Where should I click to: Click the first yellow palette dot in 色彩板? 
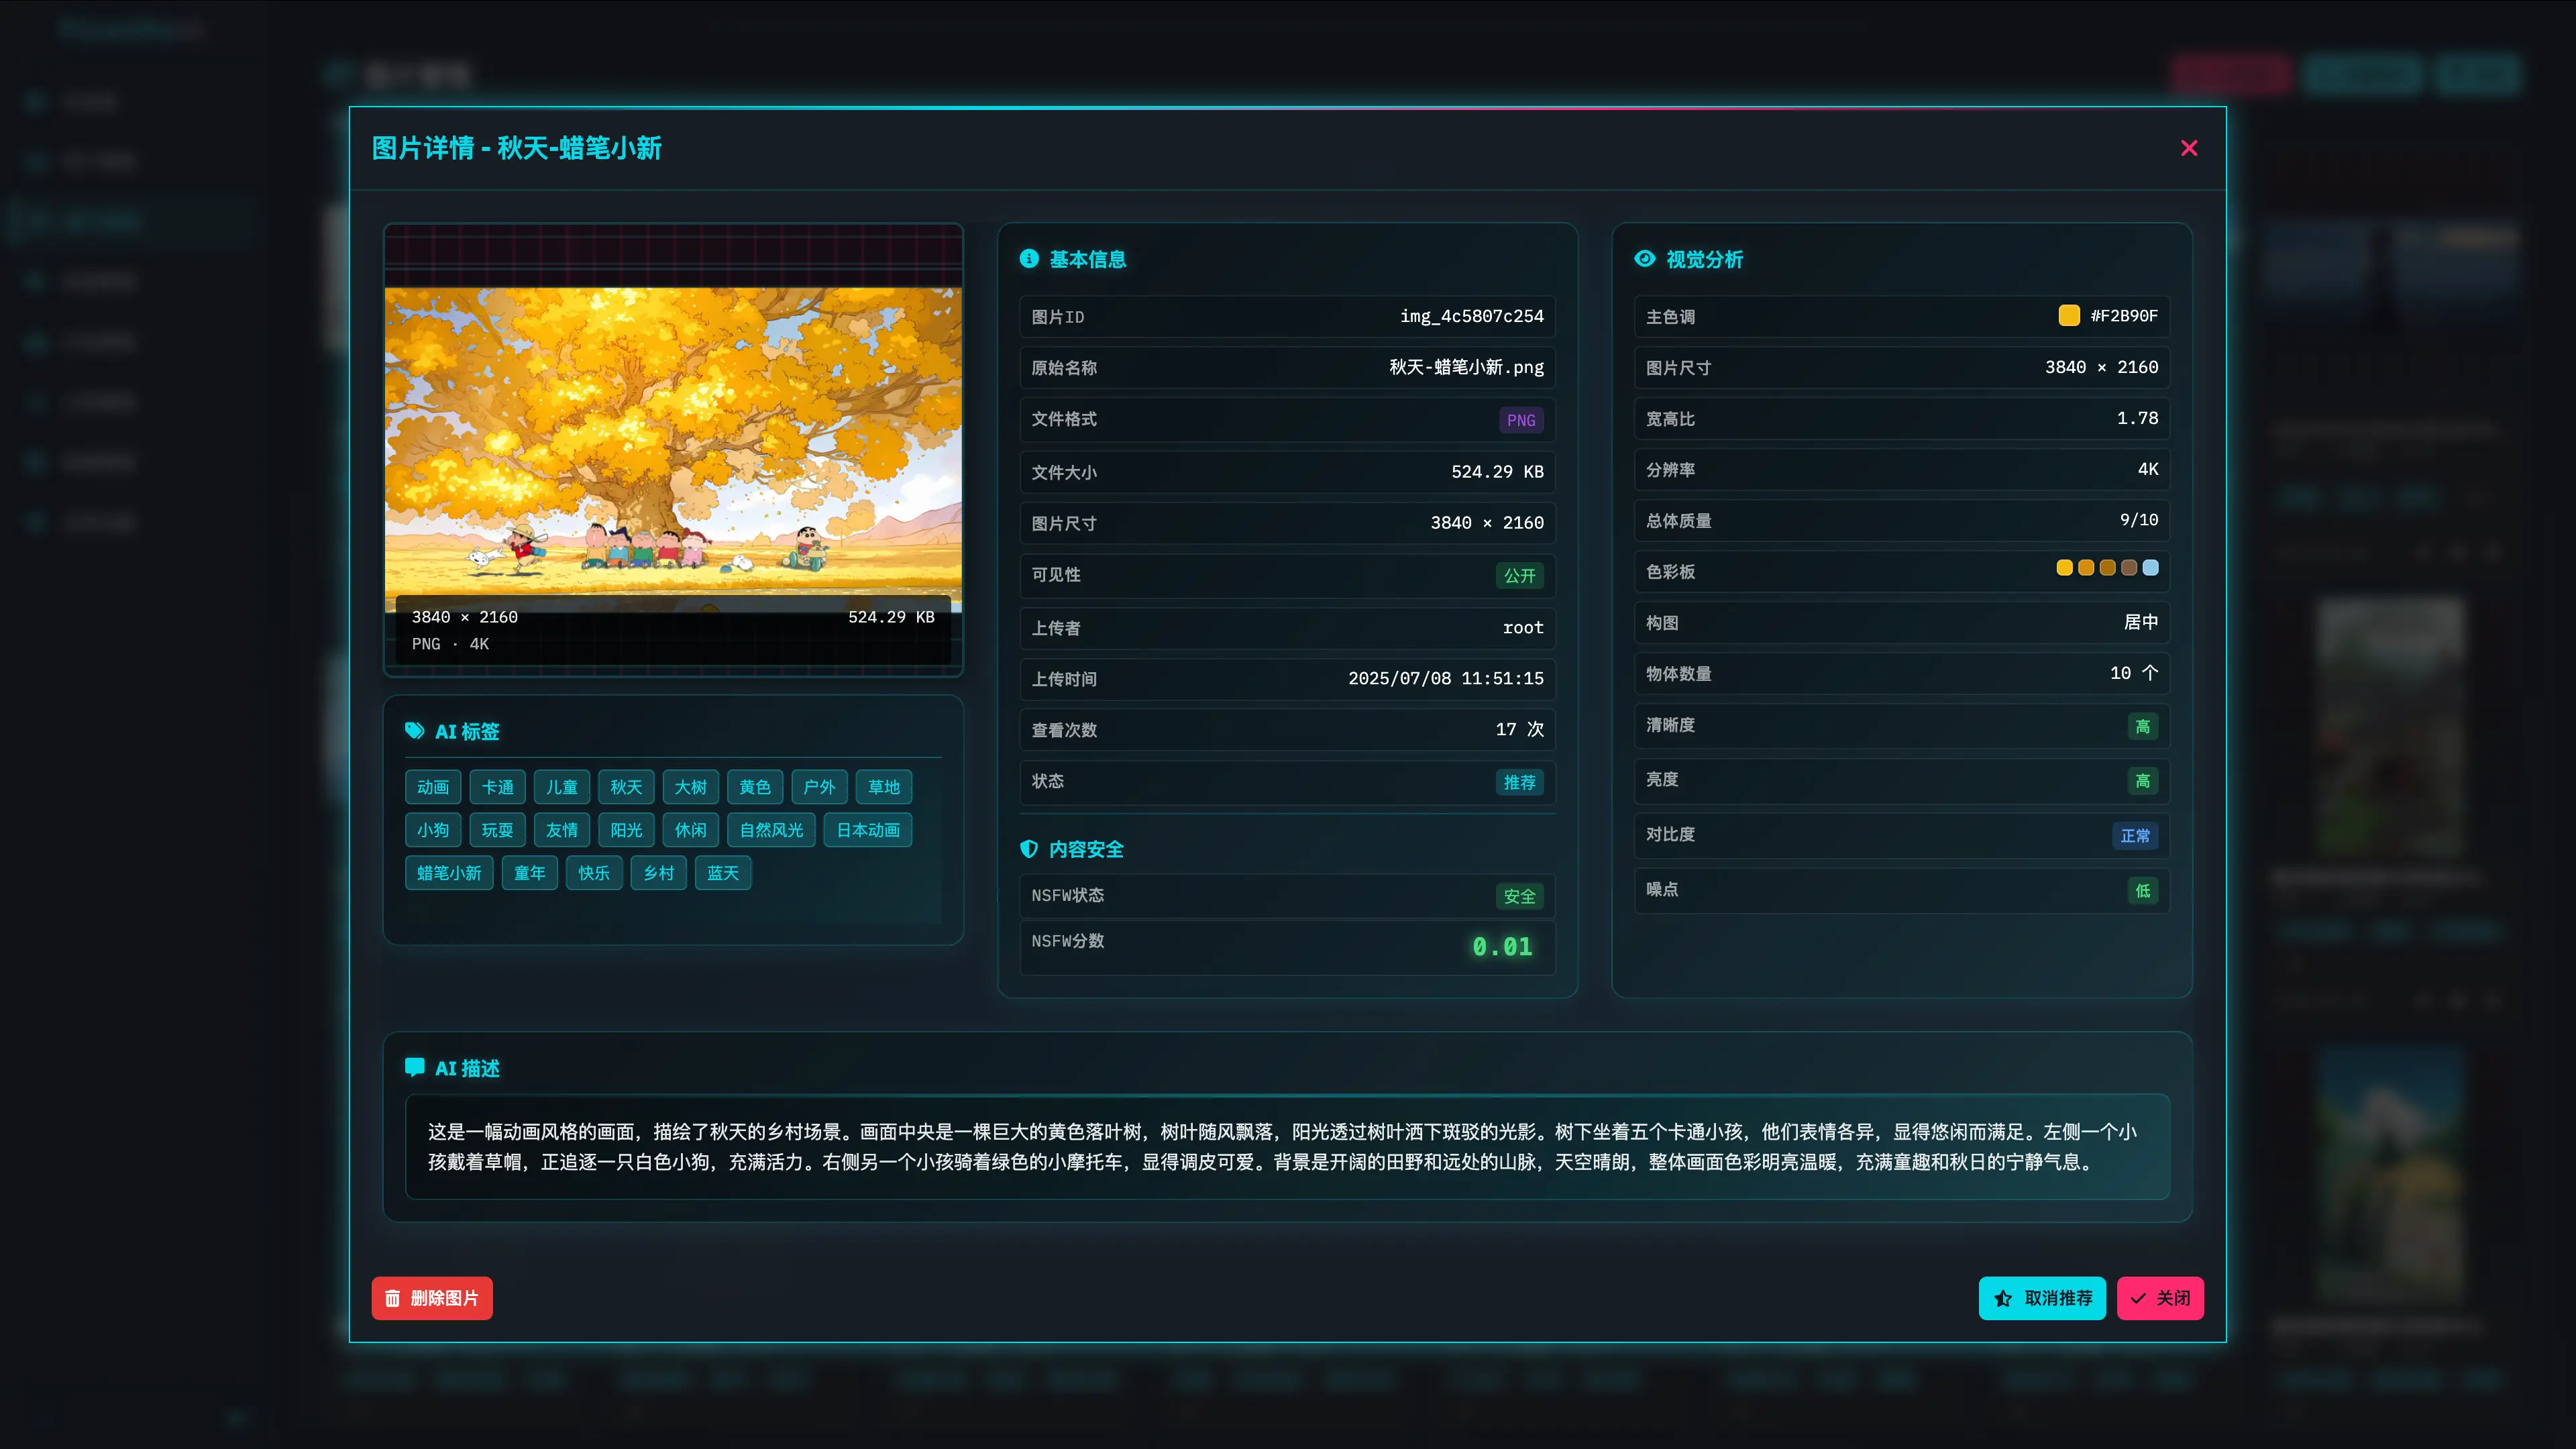tap(2064, 568)
